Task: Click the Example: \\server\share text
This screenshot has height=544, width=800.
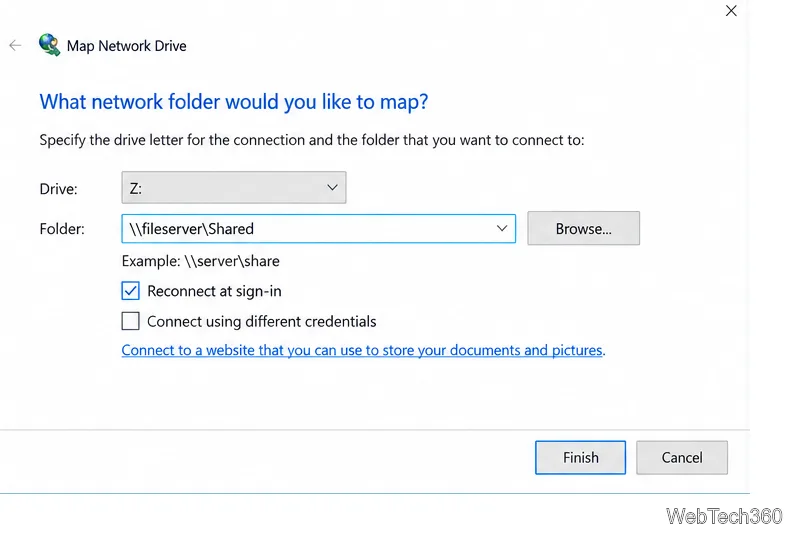Action: tap(201, 261)
